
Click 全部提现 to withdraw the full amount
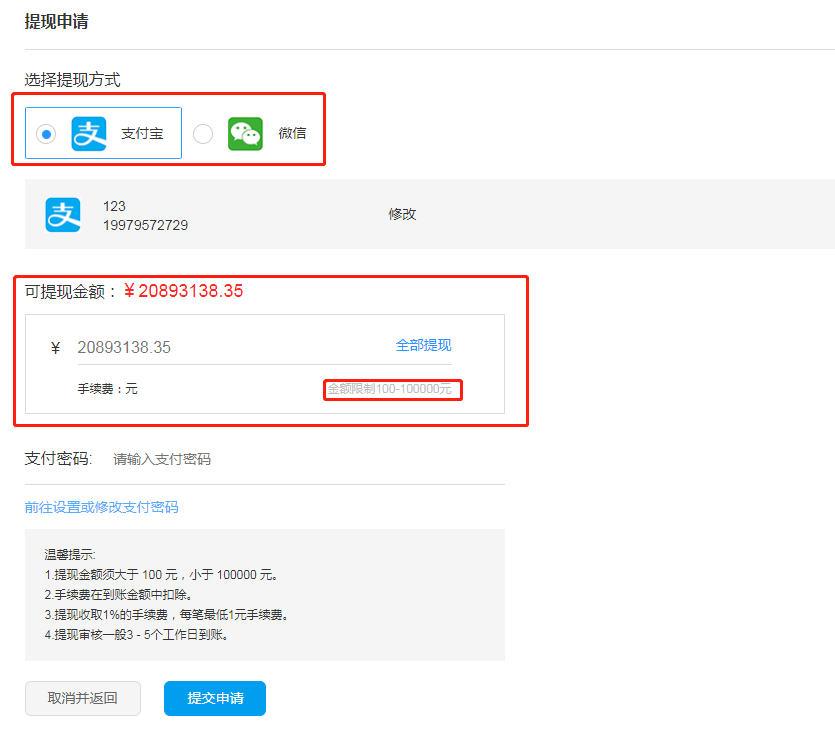click(424, 344)
